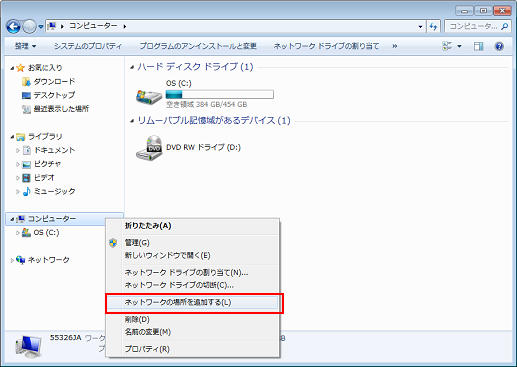Expand OS (C:) in navigation tree
This screenshot has width=517, height=367.
[18, 233]
